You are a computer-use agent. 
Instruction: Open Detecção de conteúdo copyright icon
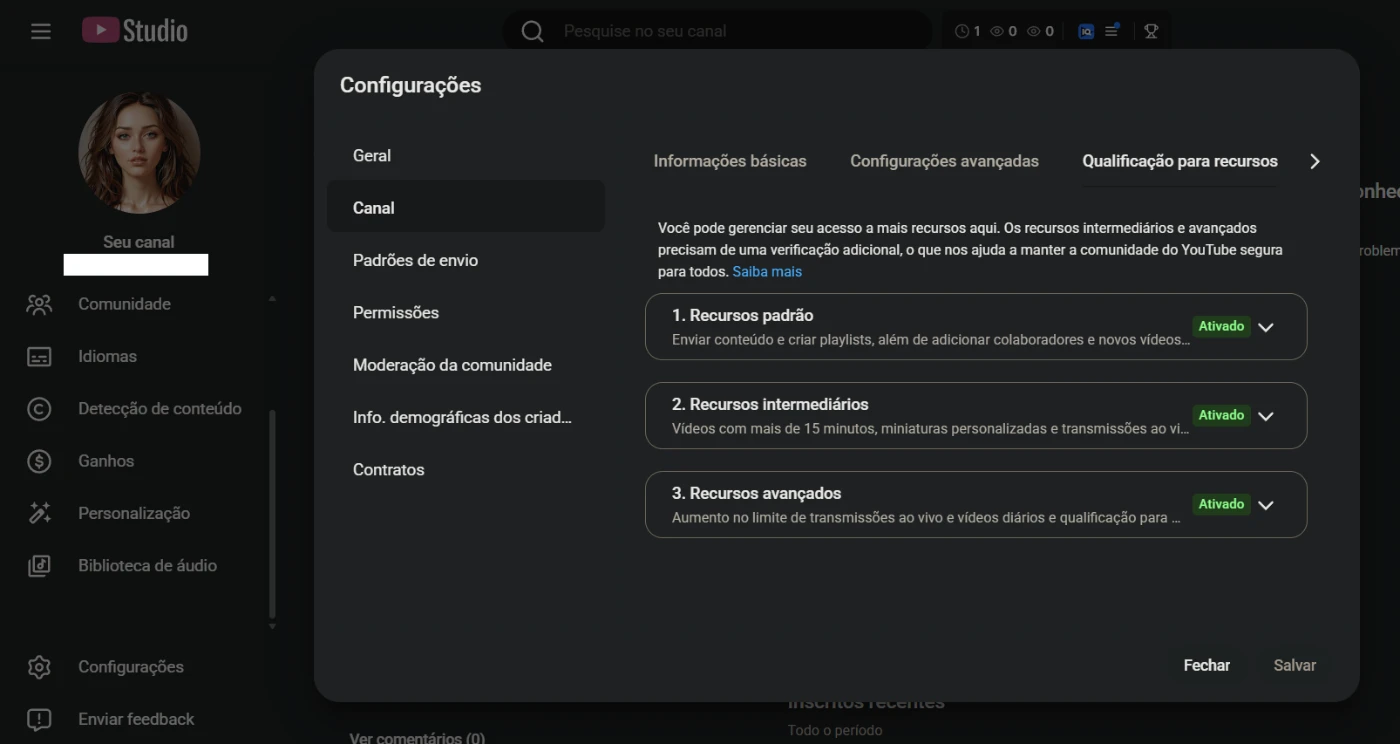pos(39,409)
